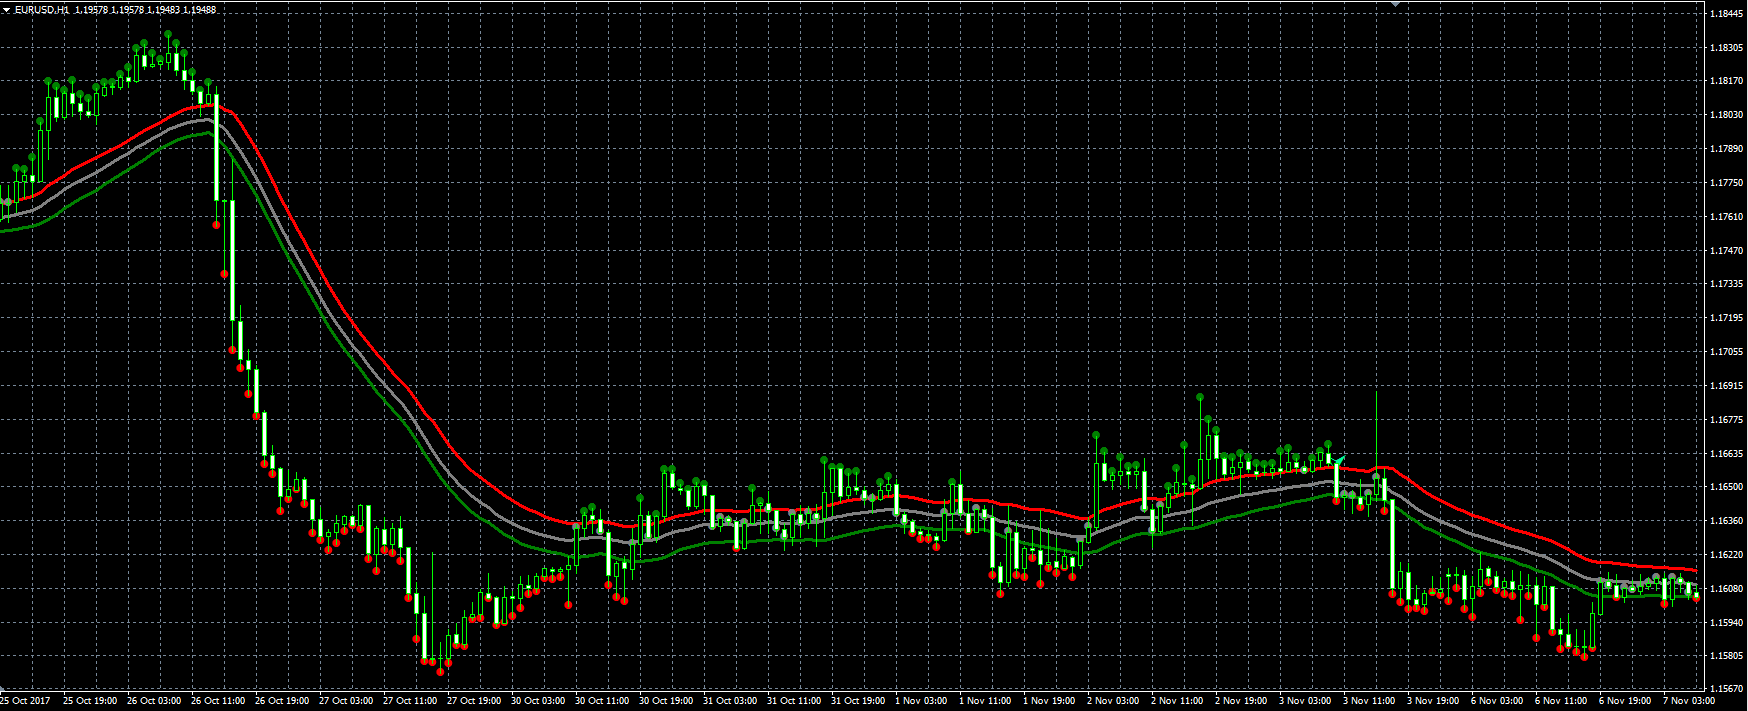Click the 1.15940 price label
This screenshot has height=711, width=1748.
(1727, 623)
